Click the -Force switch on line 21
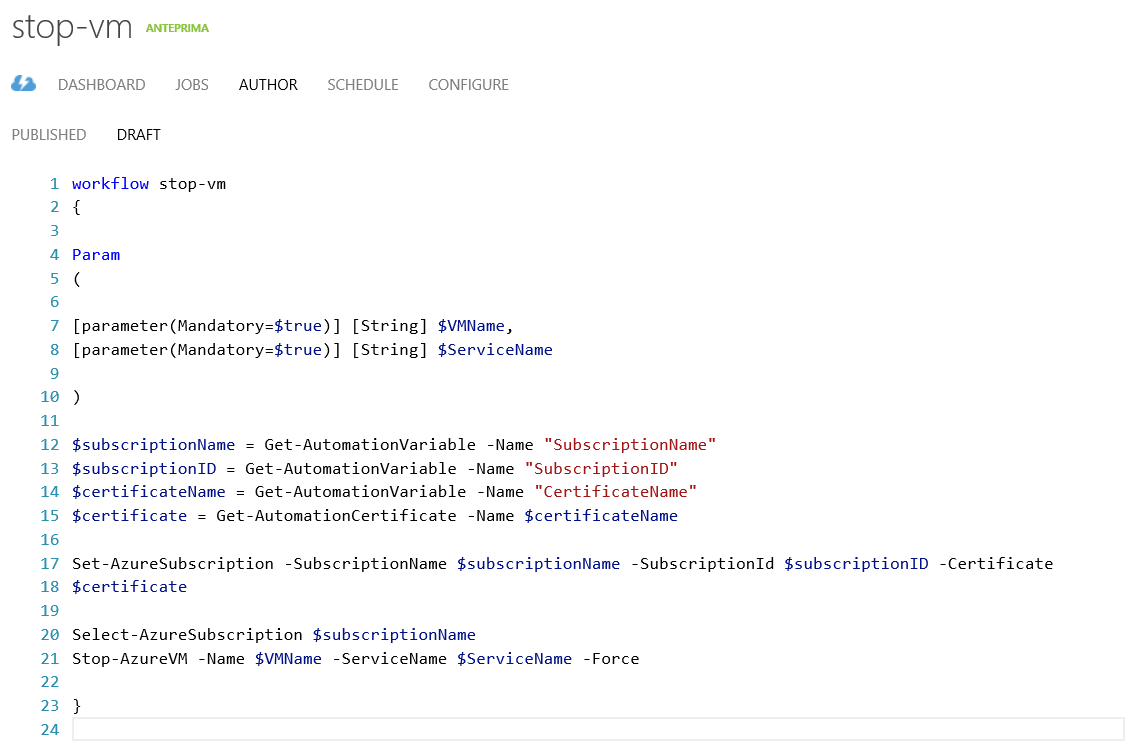Viewport: 1128px width, 754px height. click(x=611, y=658)
